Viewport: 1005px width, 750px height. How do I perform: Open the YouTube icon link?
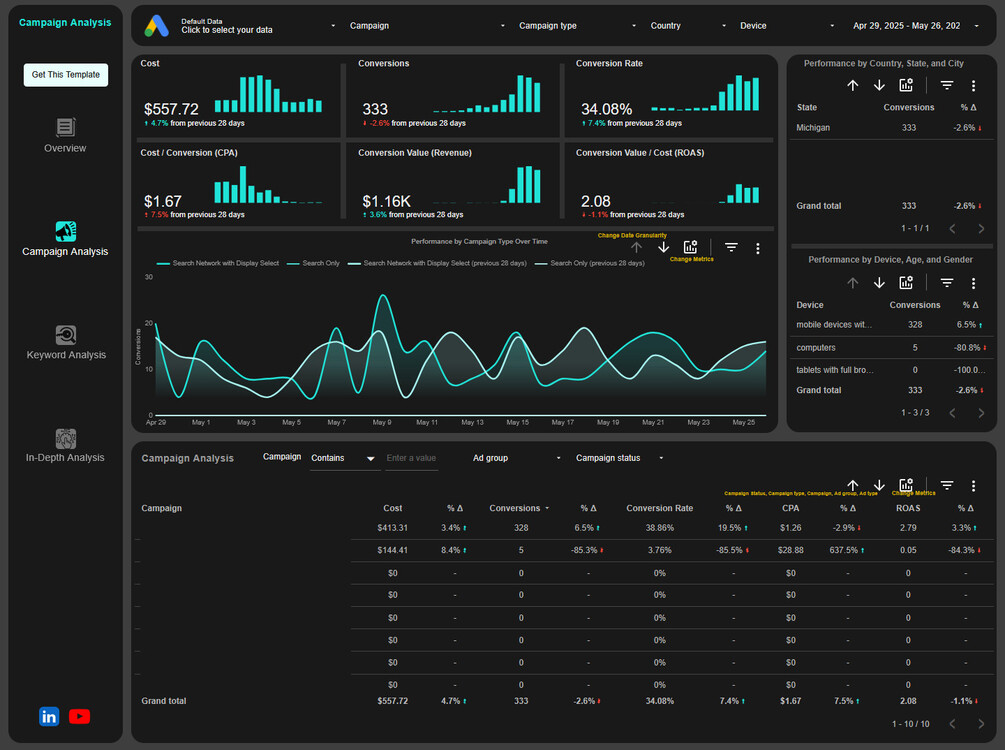pos(79,716)
